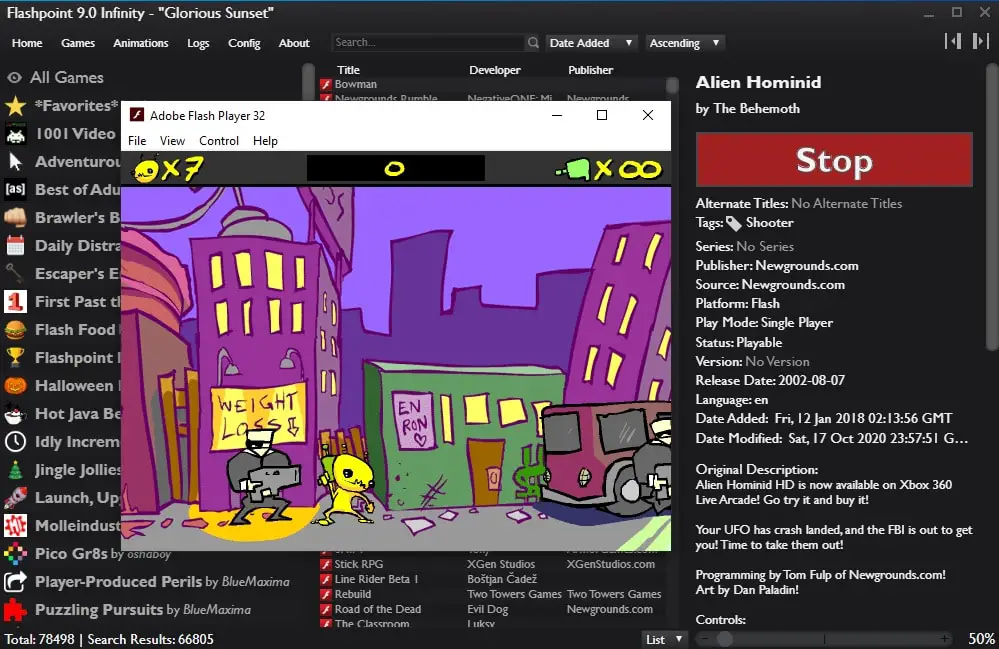Viewport: 999px width, 649px height.
Task: Click the Flashpoint trophy icon
Action: click(x=15, y=357)
